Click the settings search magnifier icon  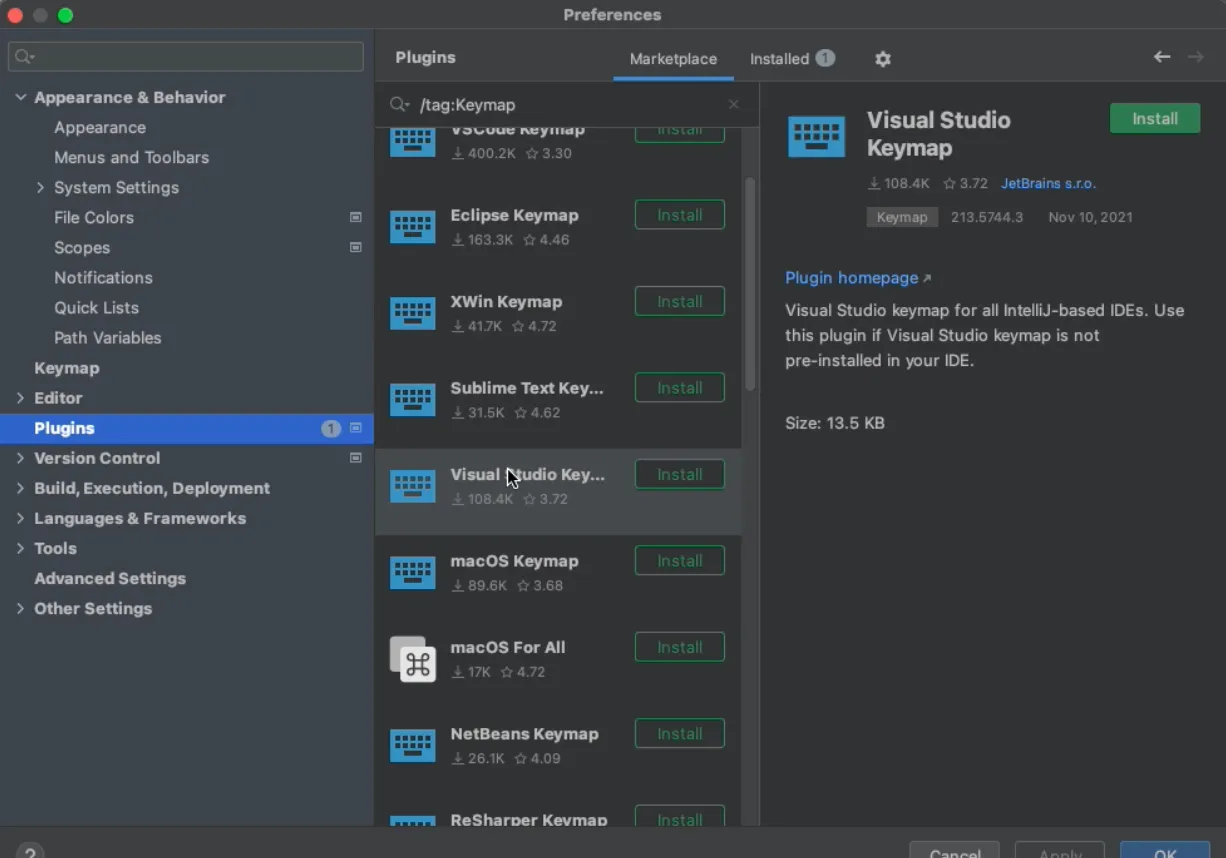pos(25,57)
